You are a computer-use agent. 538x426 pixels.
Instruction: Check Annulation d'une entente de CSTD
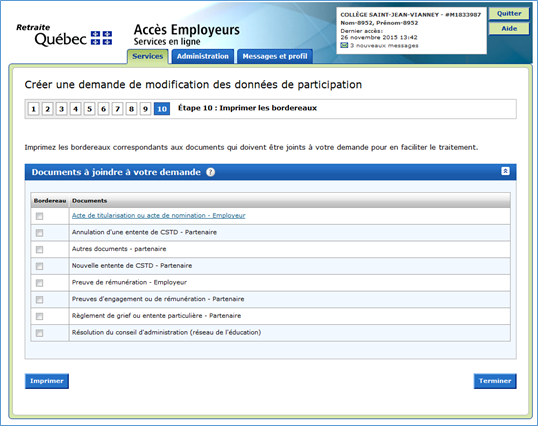point(39,233)
